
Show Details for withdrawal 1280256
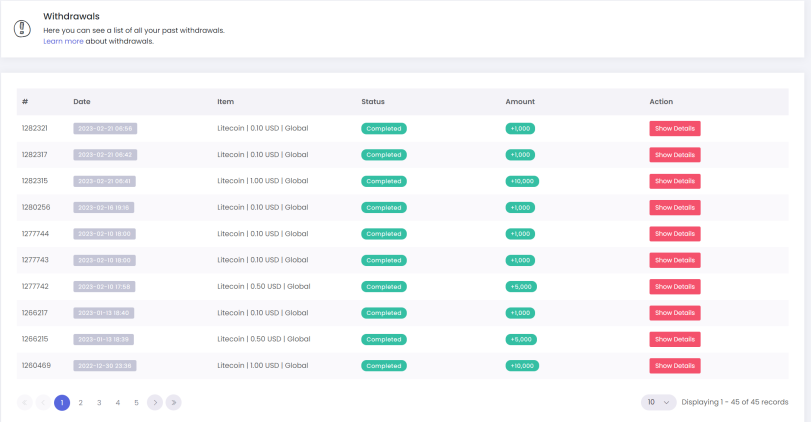[x=675, y=207]
